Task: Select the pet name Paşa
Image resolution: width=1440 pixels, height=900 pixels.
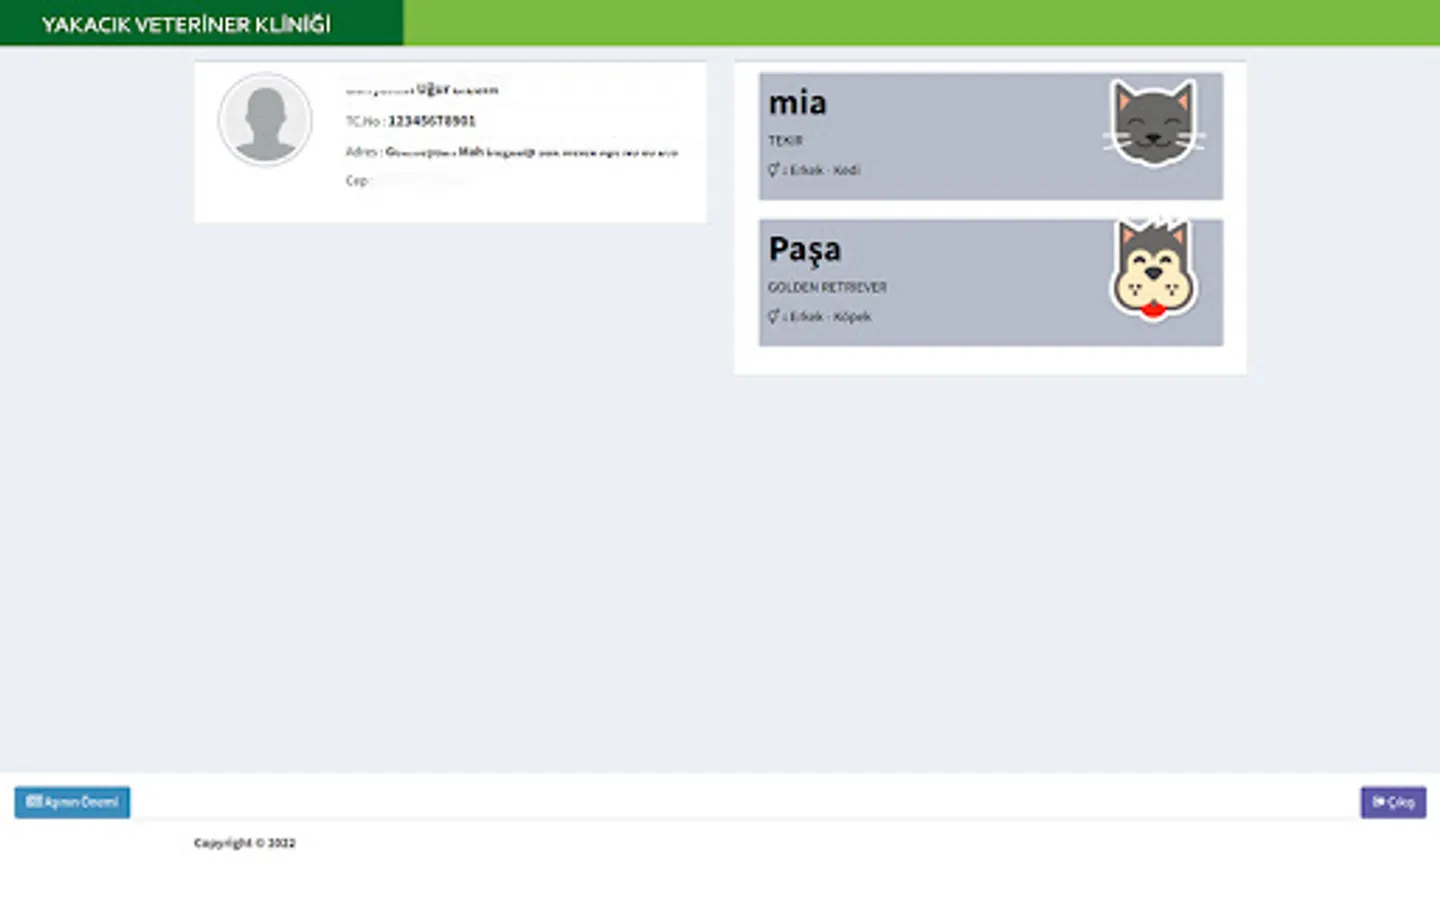Action: [804, 249]
